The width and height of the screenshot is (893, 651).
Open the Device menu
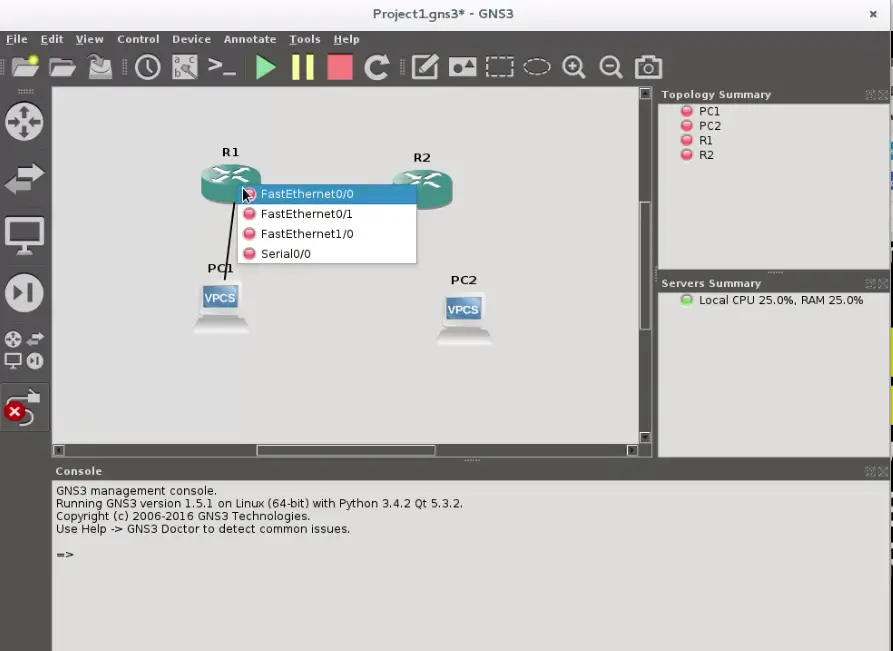191,39
